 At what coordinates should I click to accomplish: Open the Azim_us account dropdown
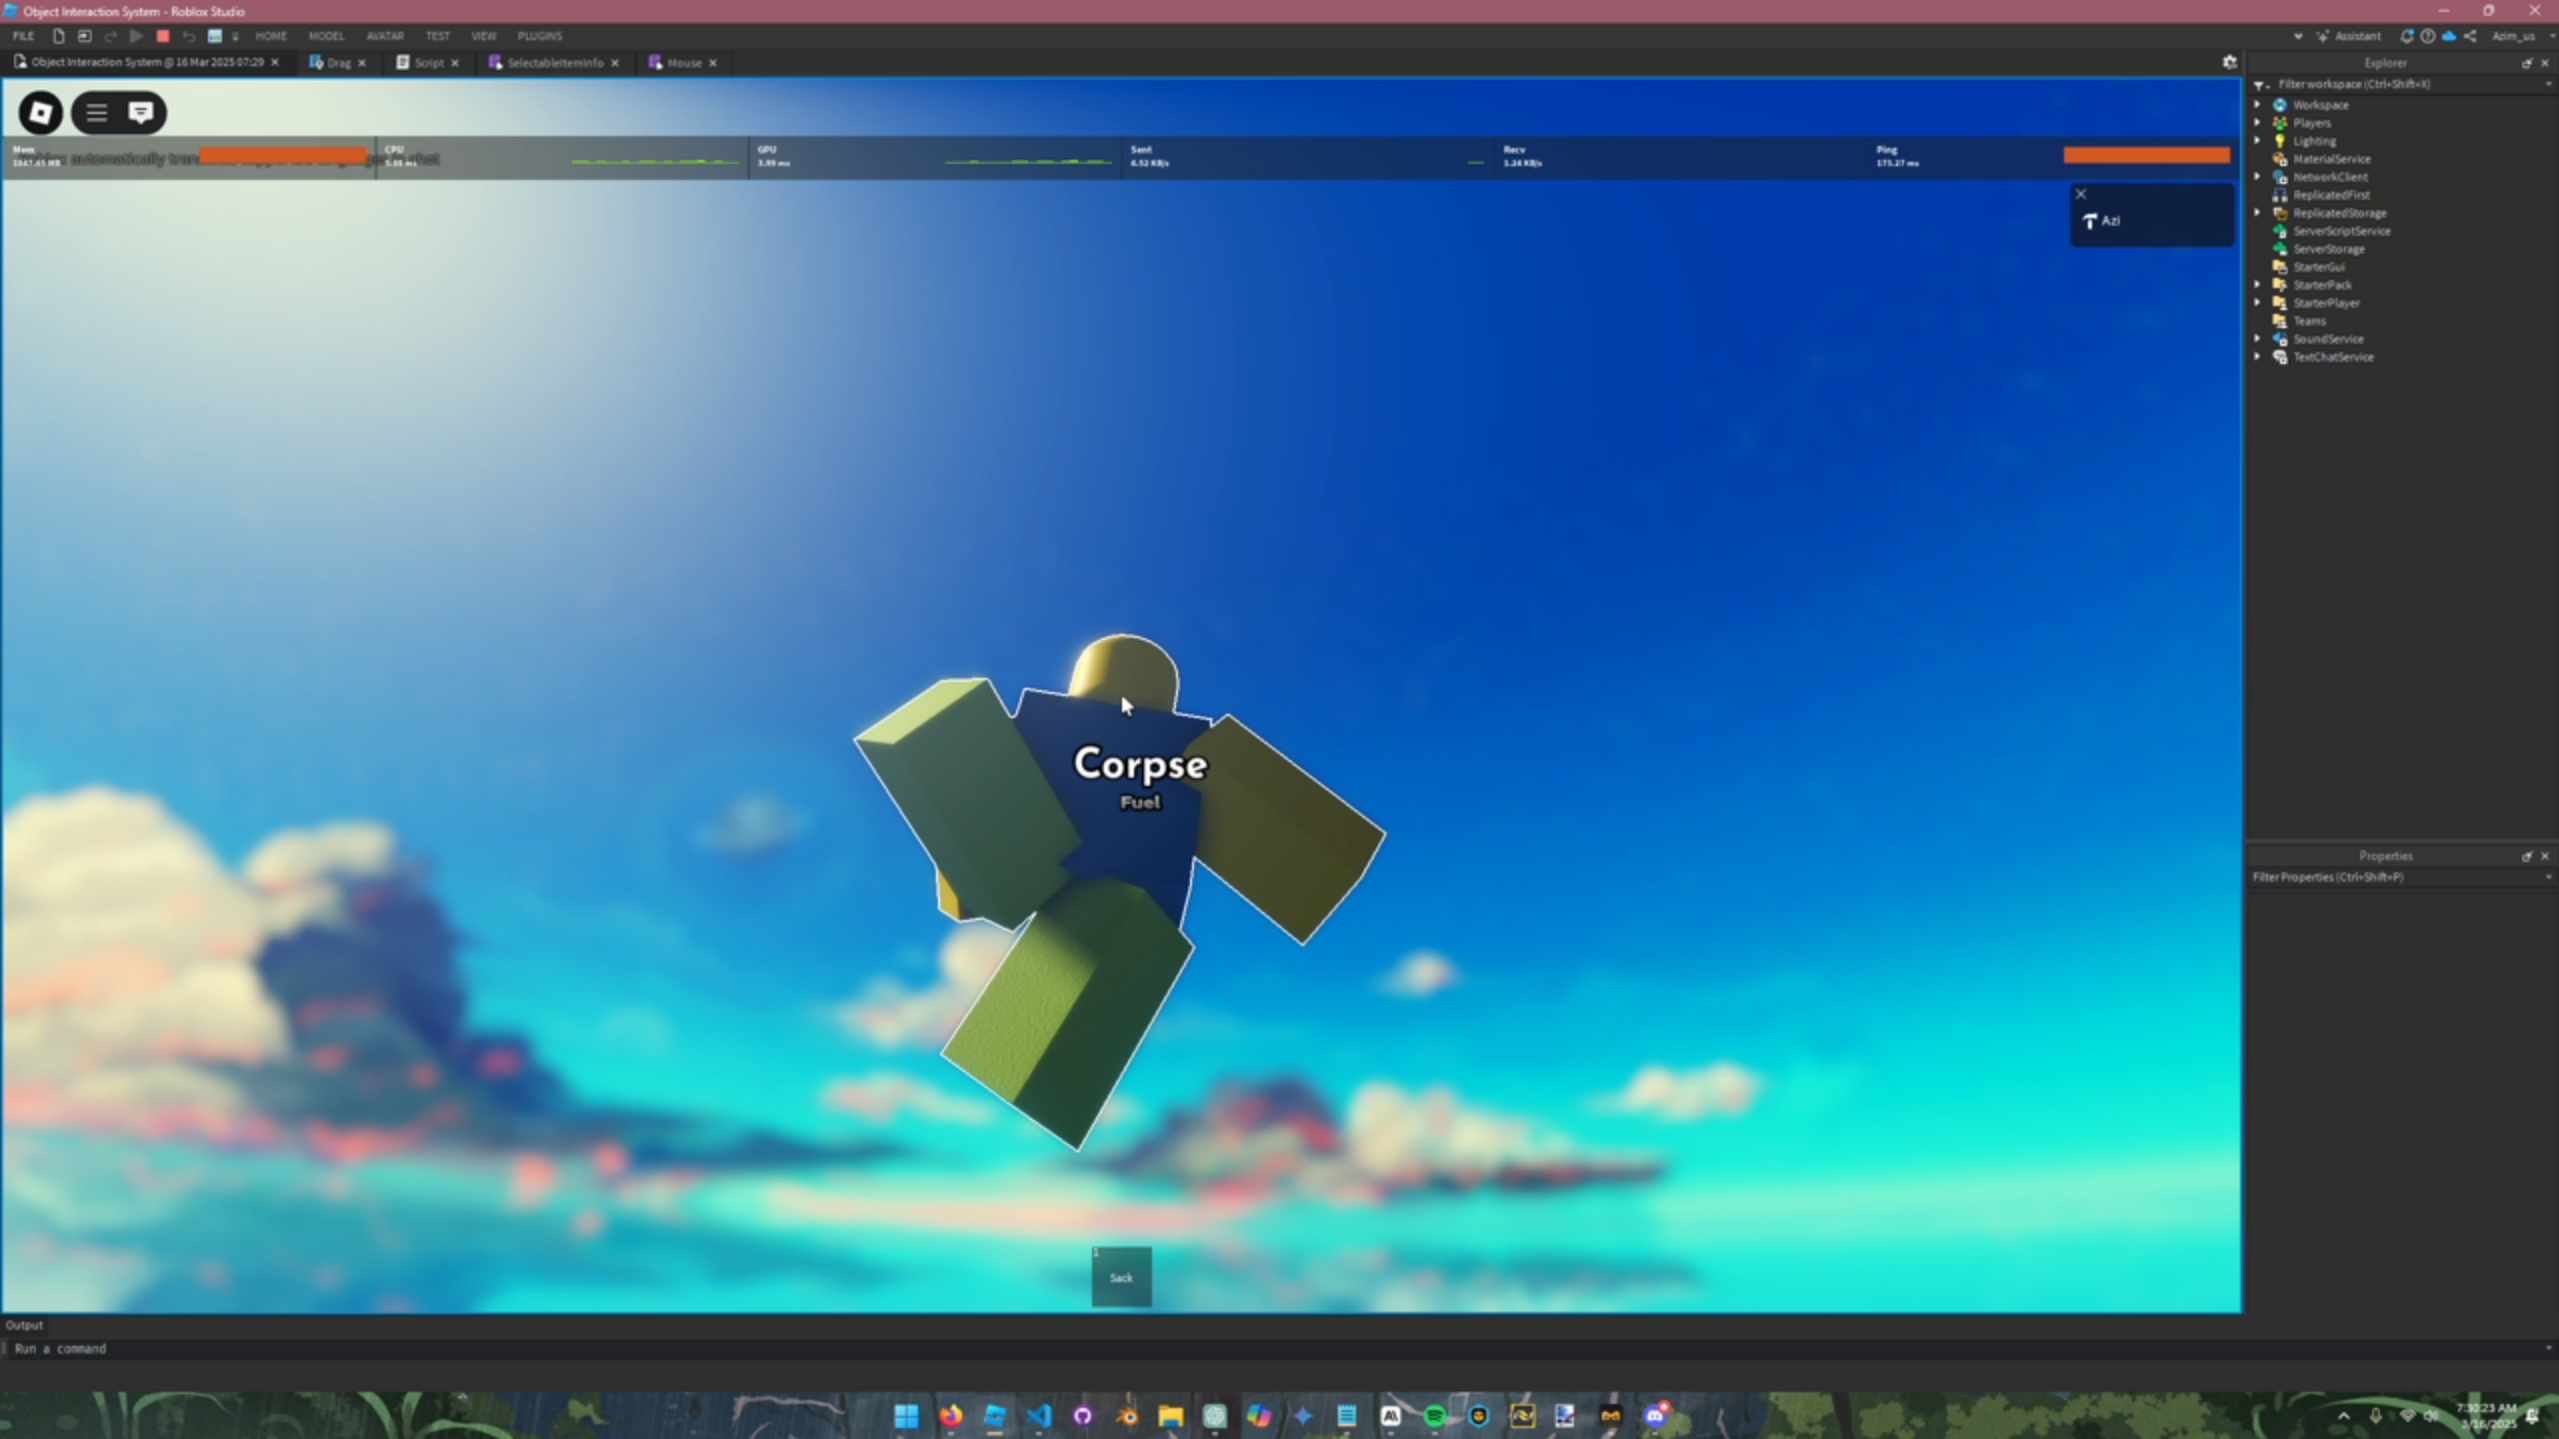2519,36
